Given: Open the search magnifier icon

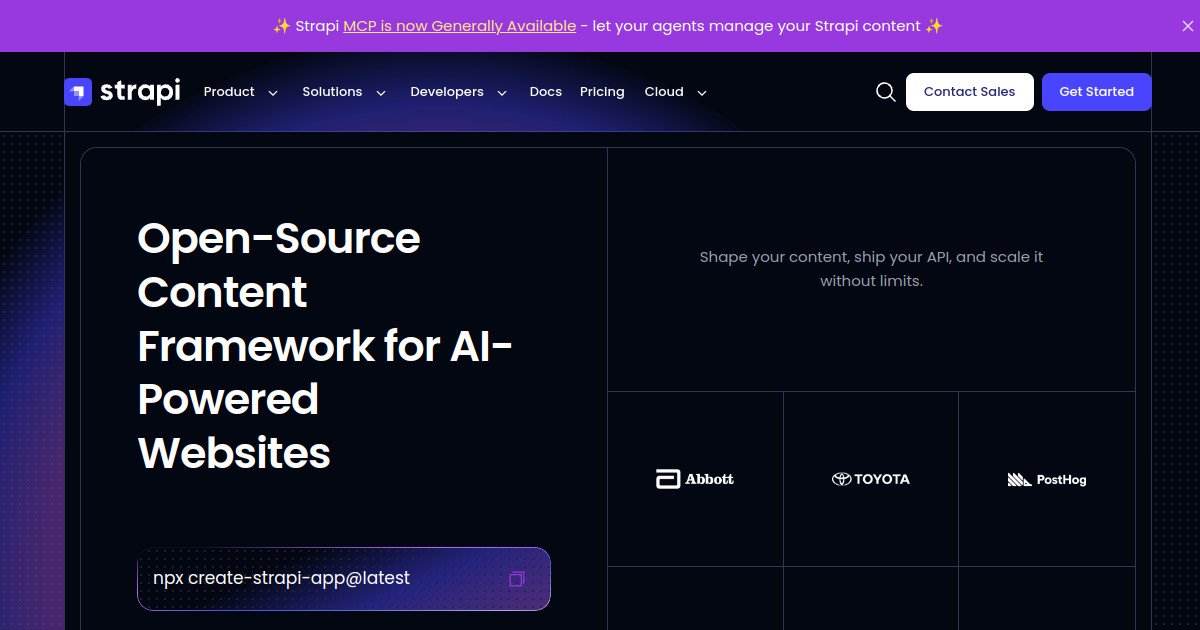Looking at the screenshot, I should click(x=885, y=92).
